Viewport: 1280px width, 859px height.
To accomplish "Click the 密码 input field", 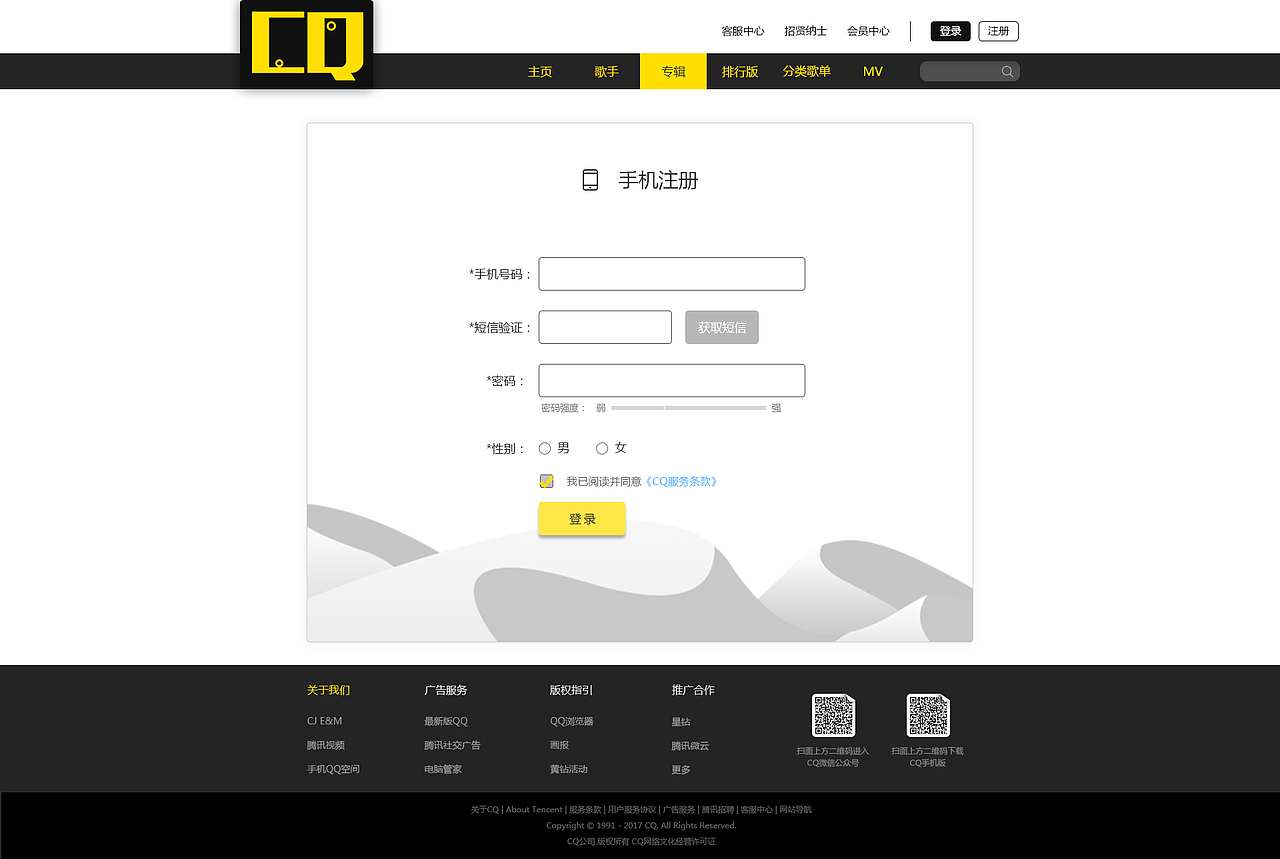I will click(672, 380).
